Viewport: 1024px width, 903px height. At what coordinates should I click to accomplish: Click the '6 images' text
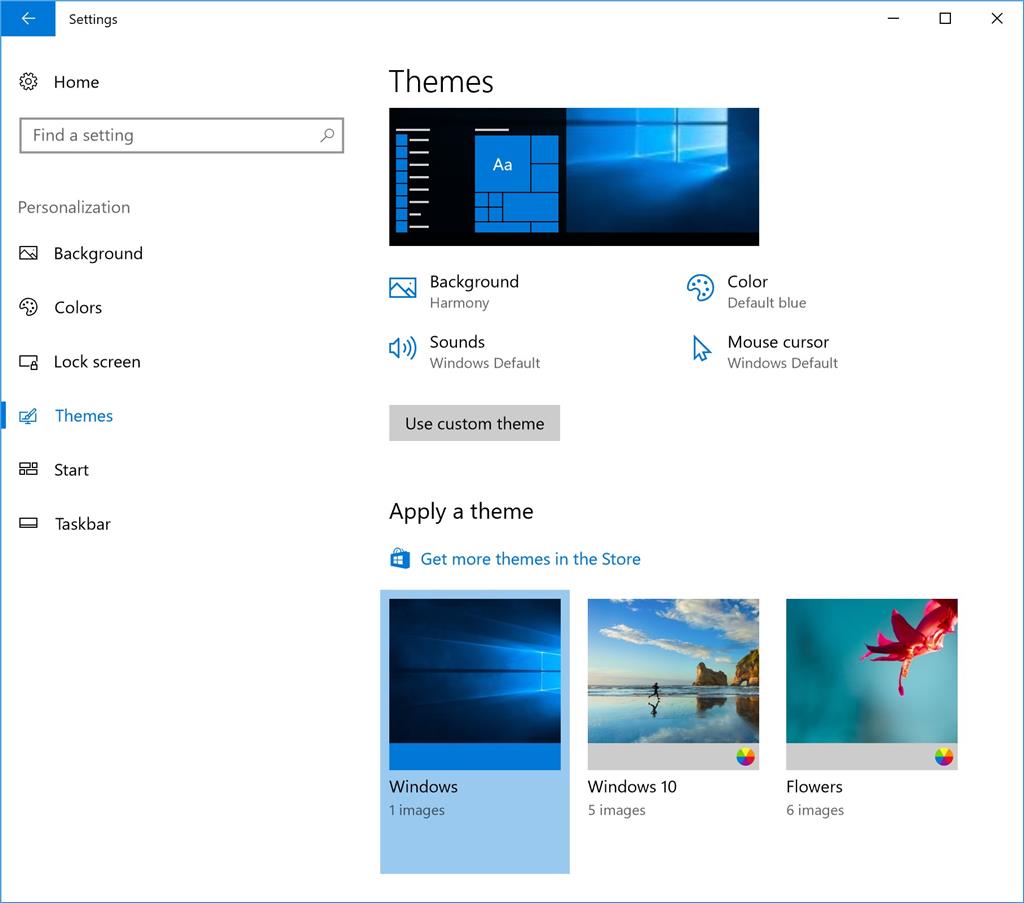pyautogui.click(x=815, y=810)
